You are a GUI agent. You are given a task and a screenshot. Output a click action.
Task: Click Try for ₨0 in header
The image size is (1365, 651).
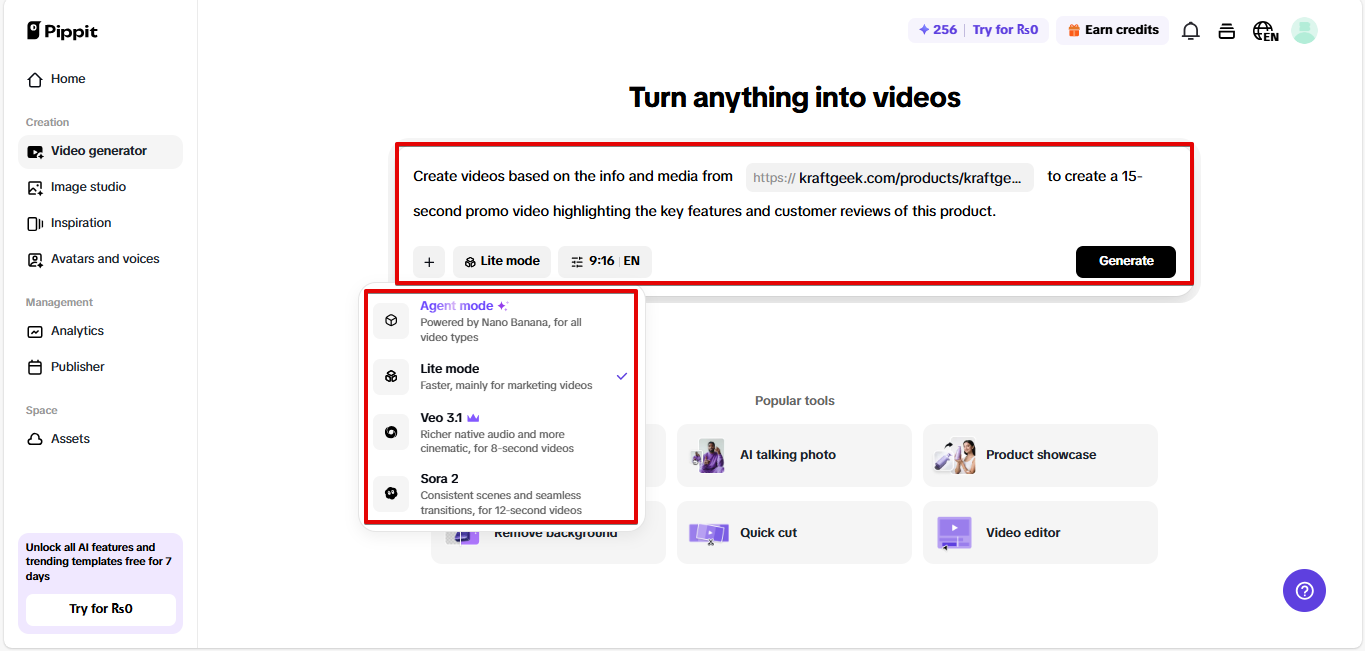[1005, 31]
